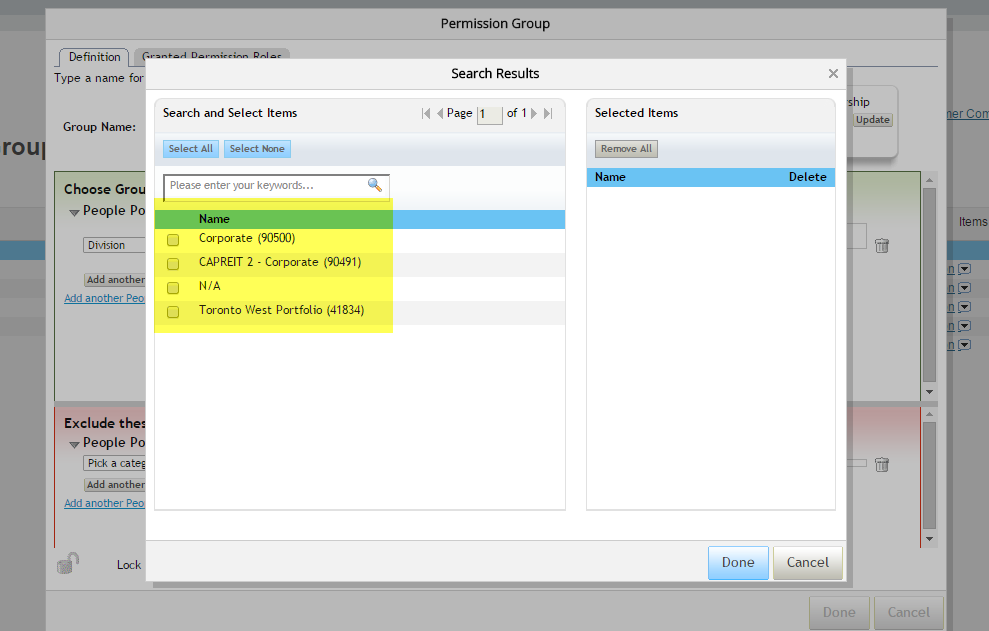Click scroll up arrow of Choose Group panel

(929, 180)
